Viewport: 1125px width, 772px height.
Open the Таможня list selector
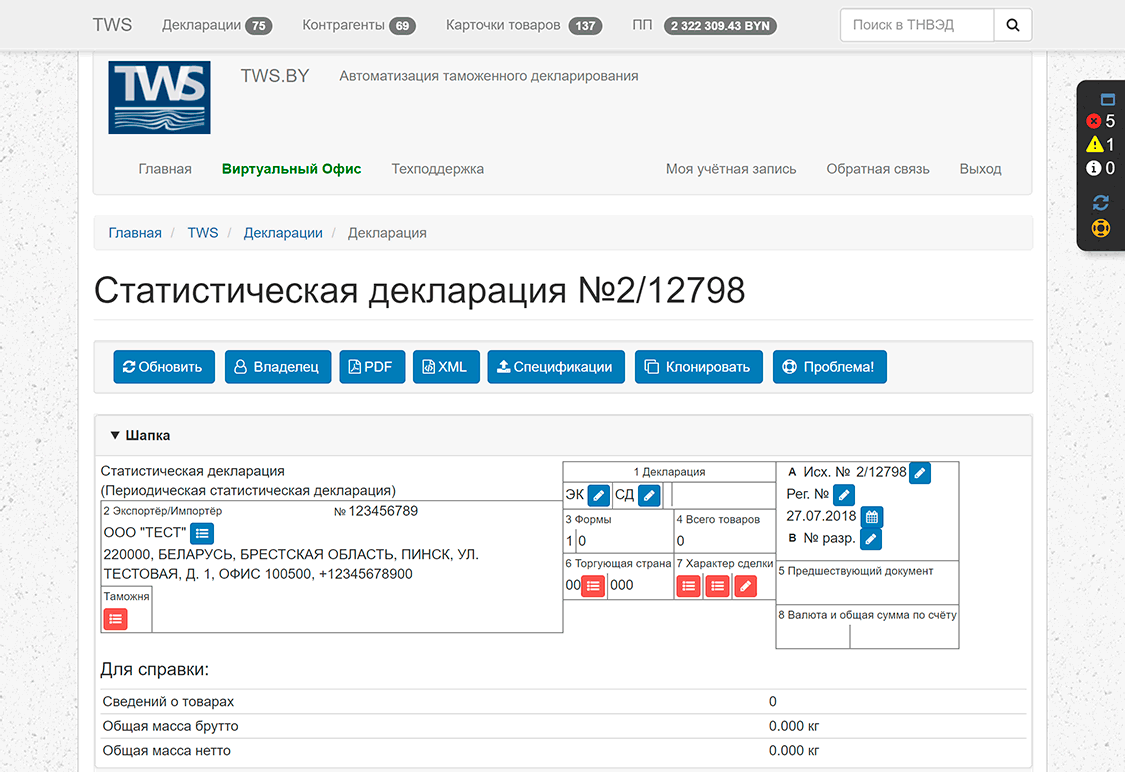tap(116, 619)
